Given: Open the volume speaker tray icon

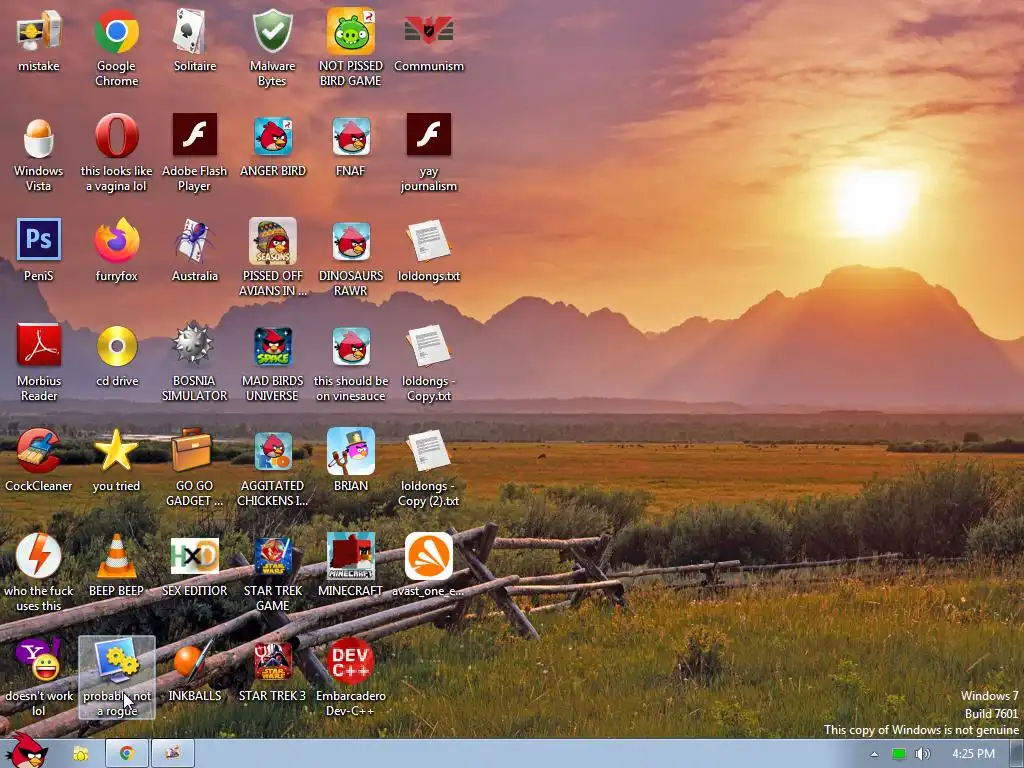Looking at the screenshot, I should (922, 754).
